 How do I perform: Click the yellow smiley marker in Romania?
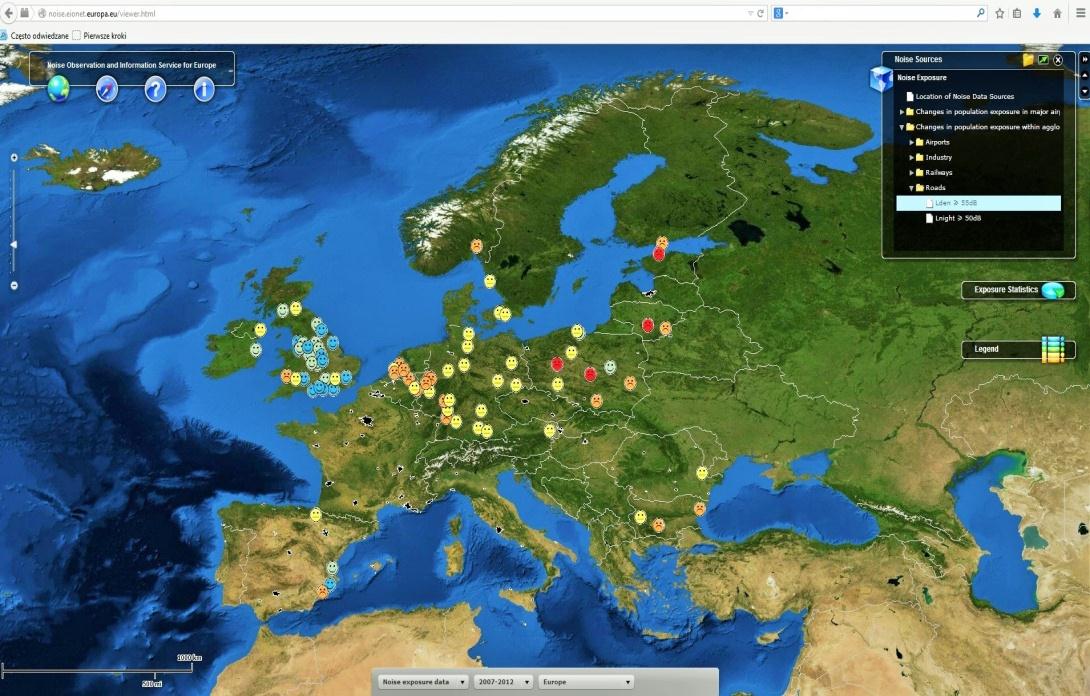[x=702, y=473]
